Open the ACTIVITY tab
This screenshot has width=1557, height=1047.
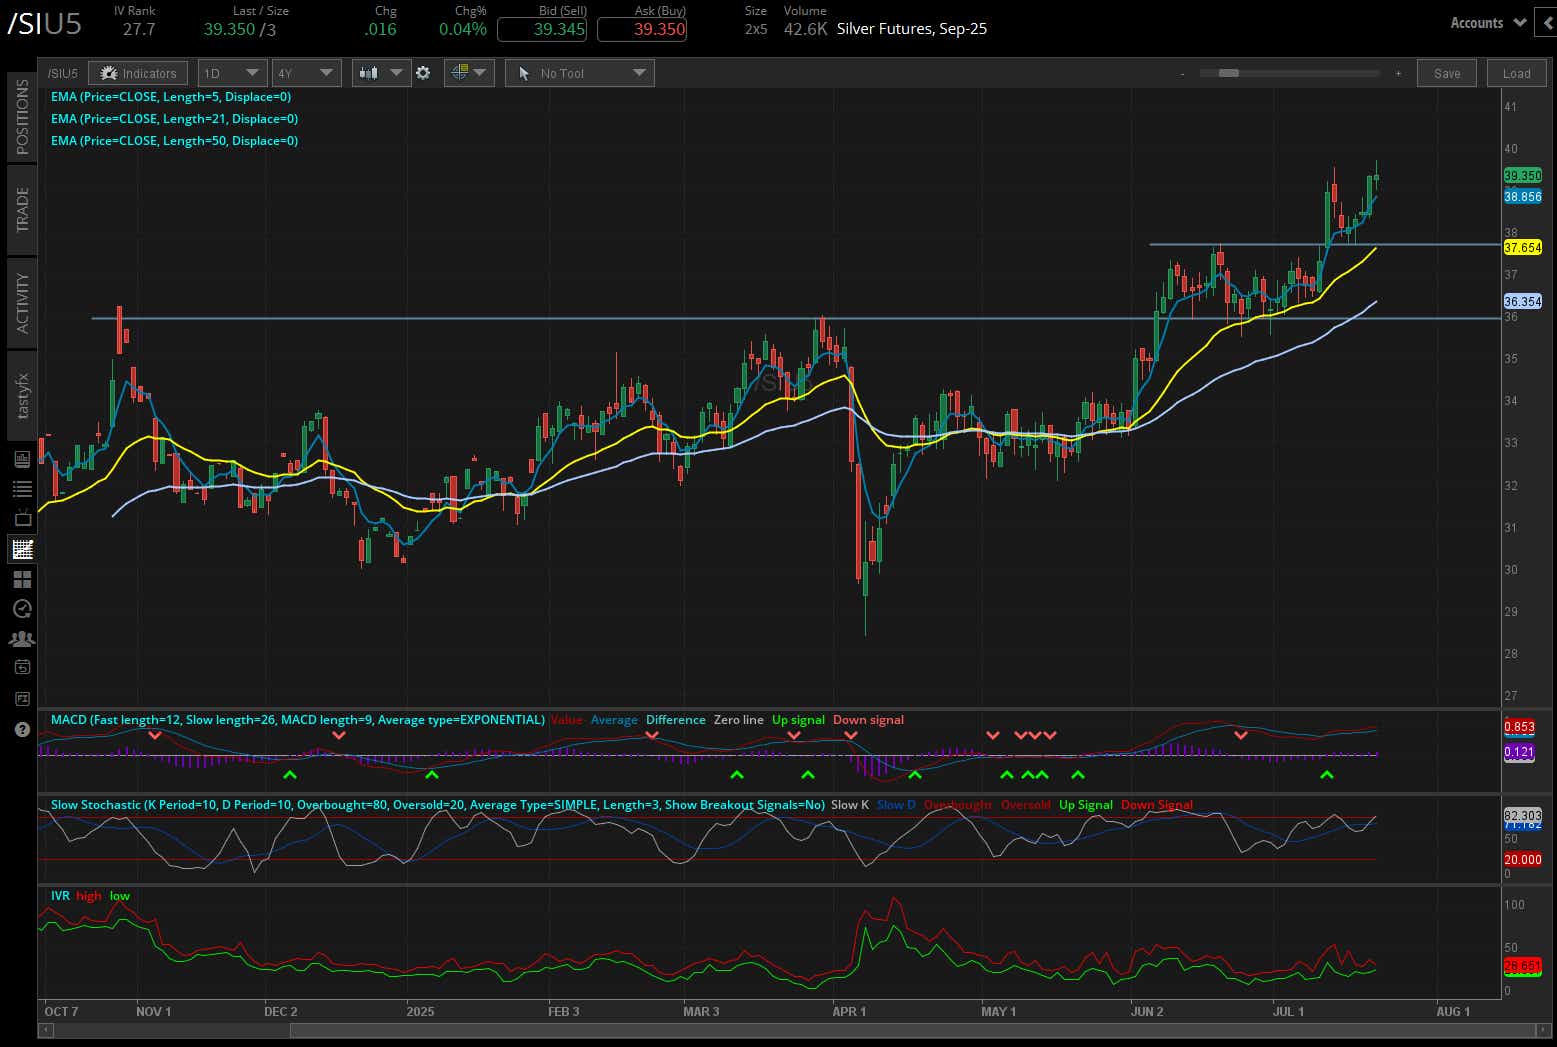coord(22,300)
